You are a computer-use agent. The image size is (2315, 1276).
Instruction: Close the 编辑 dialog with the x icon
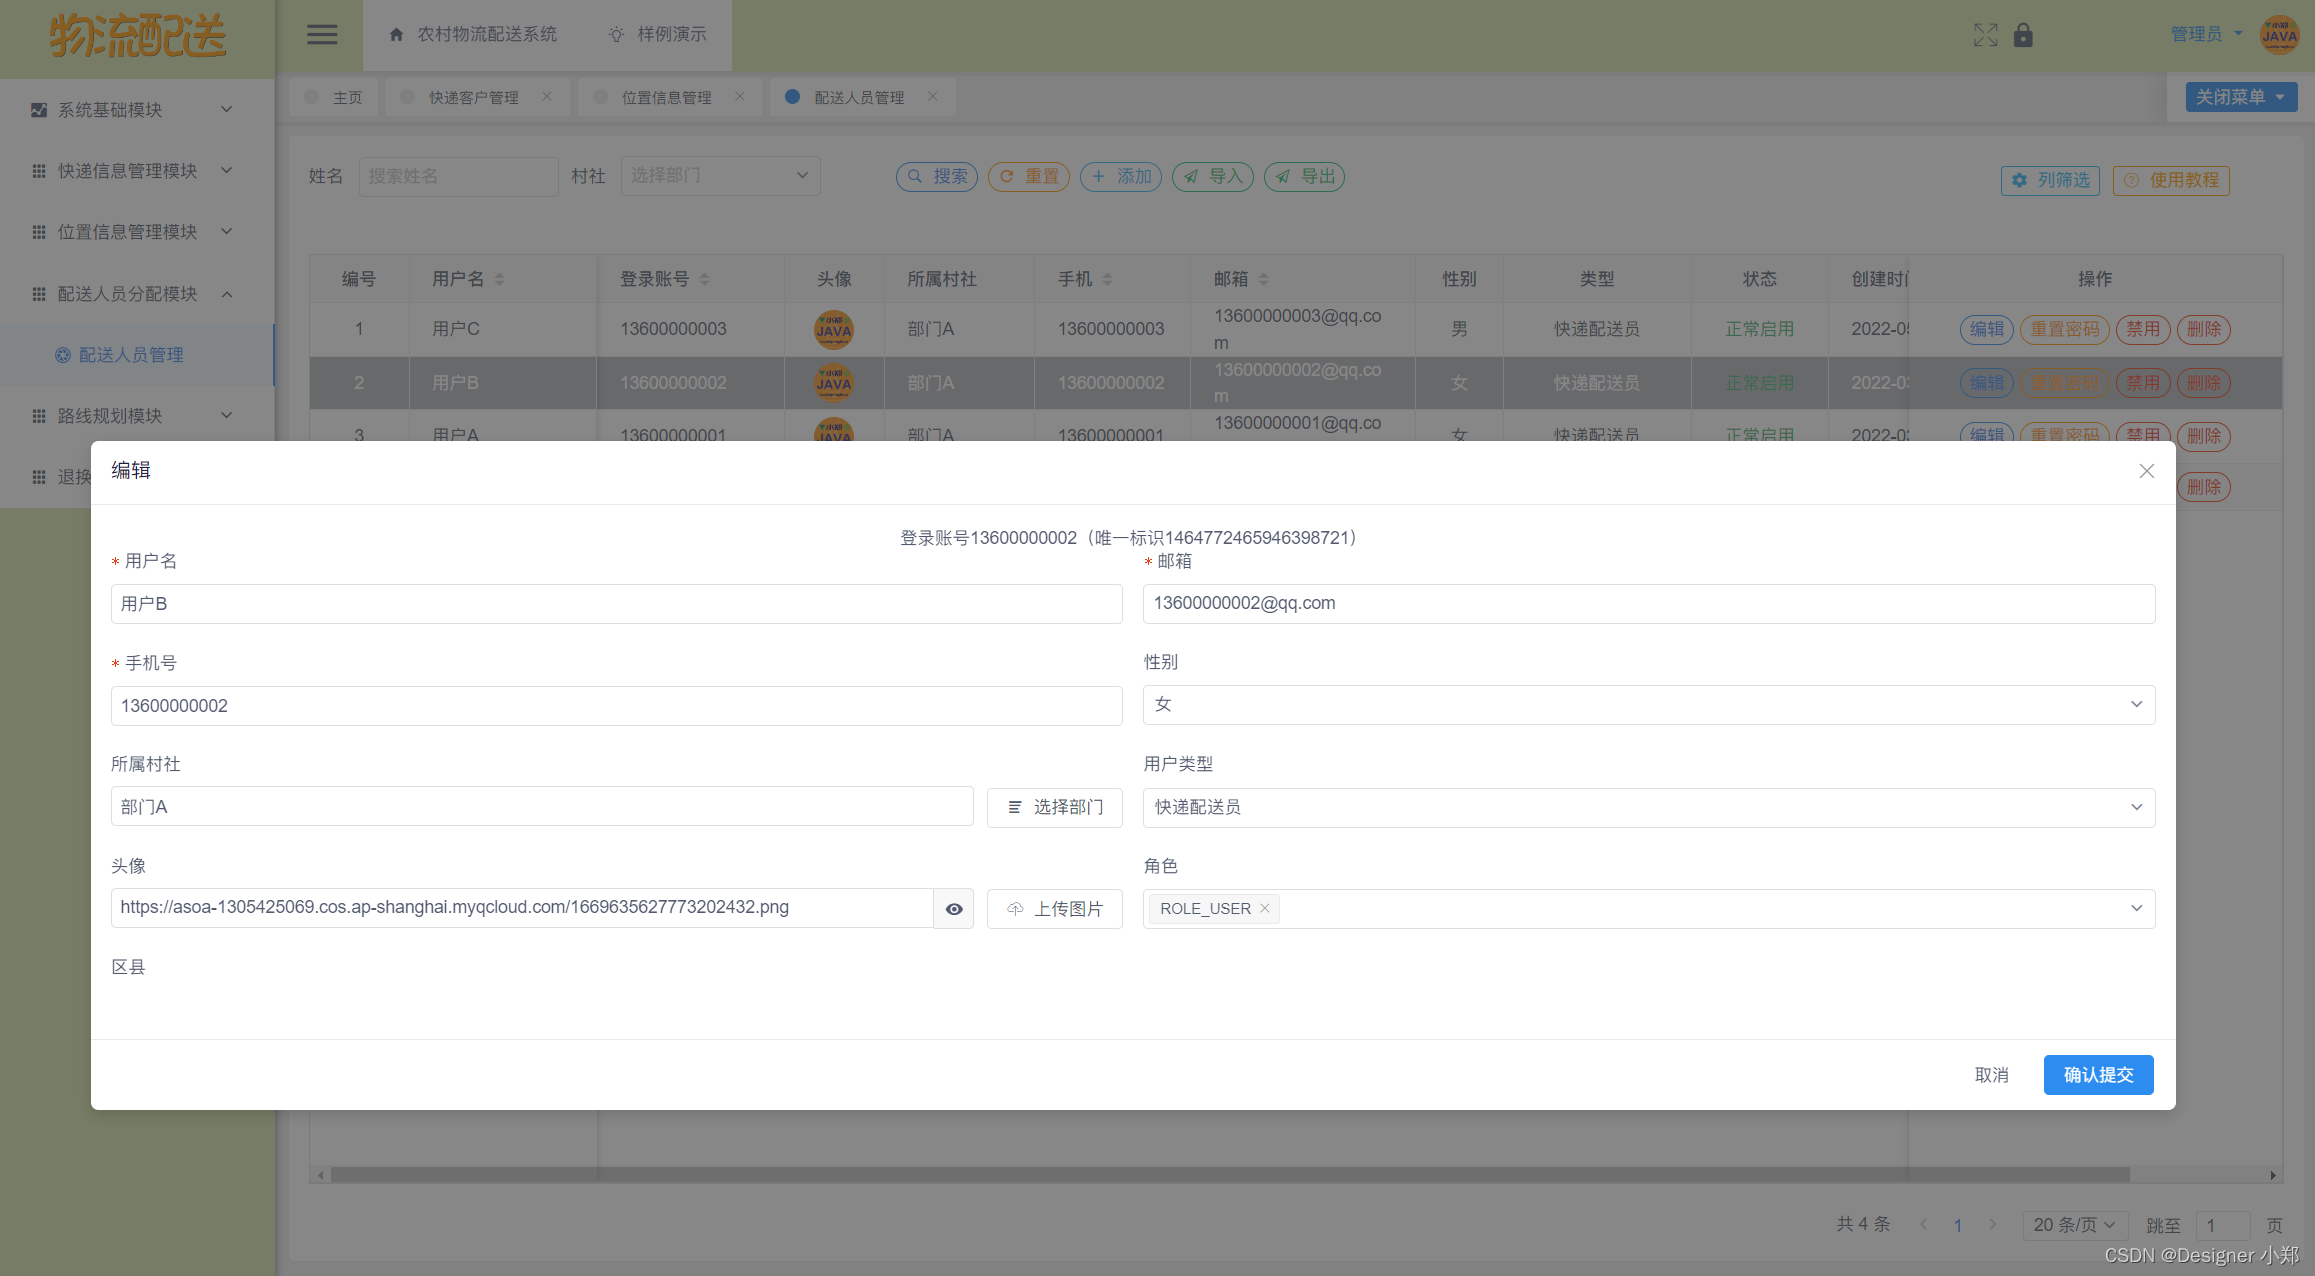pyautogui.click(x=2146, y=471)
